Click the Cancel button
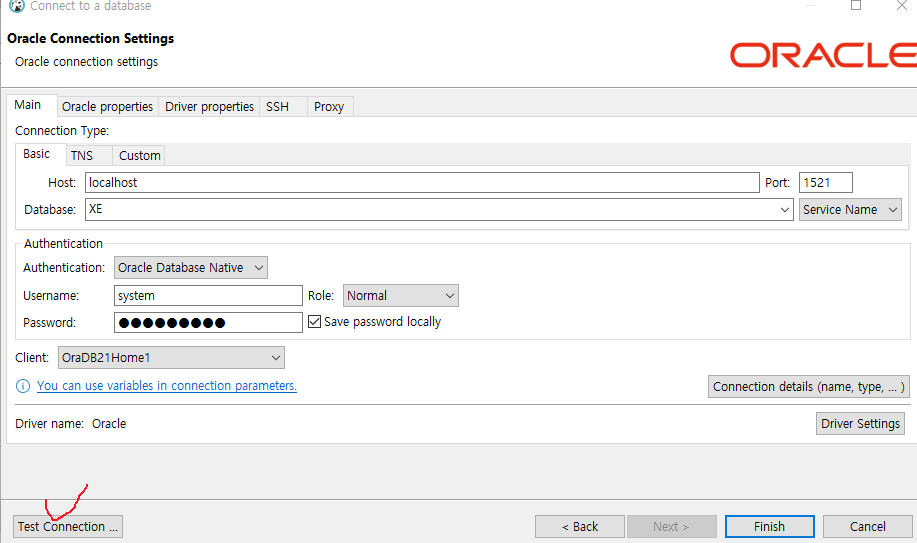This screenshot has height=543, width=917. tap(868, 527)
